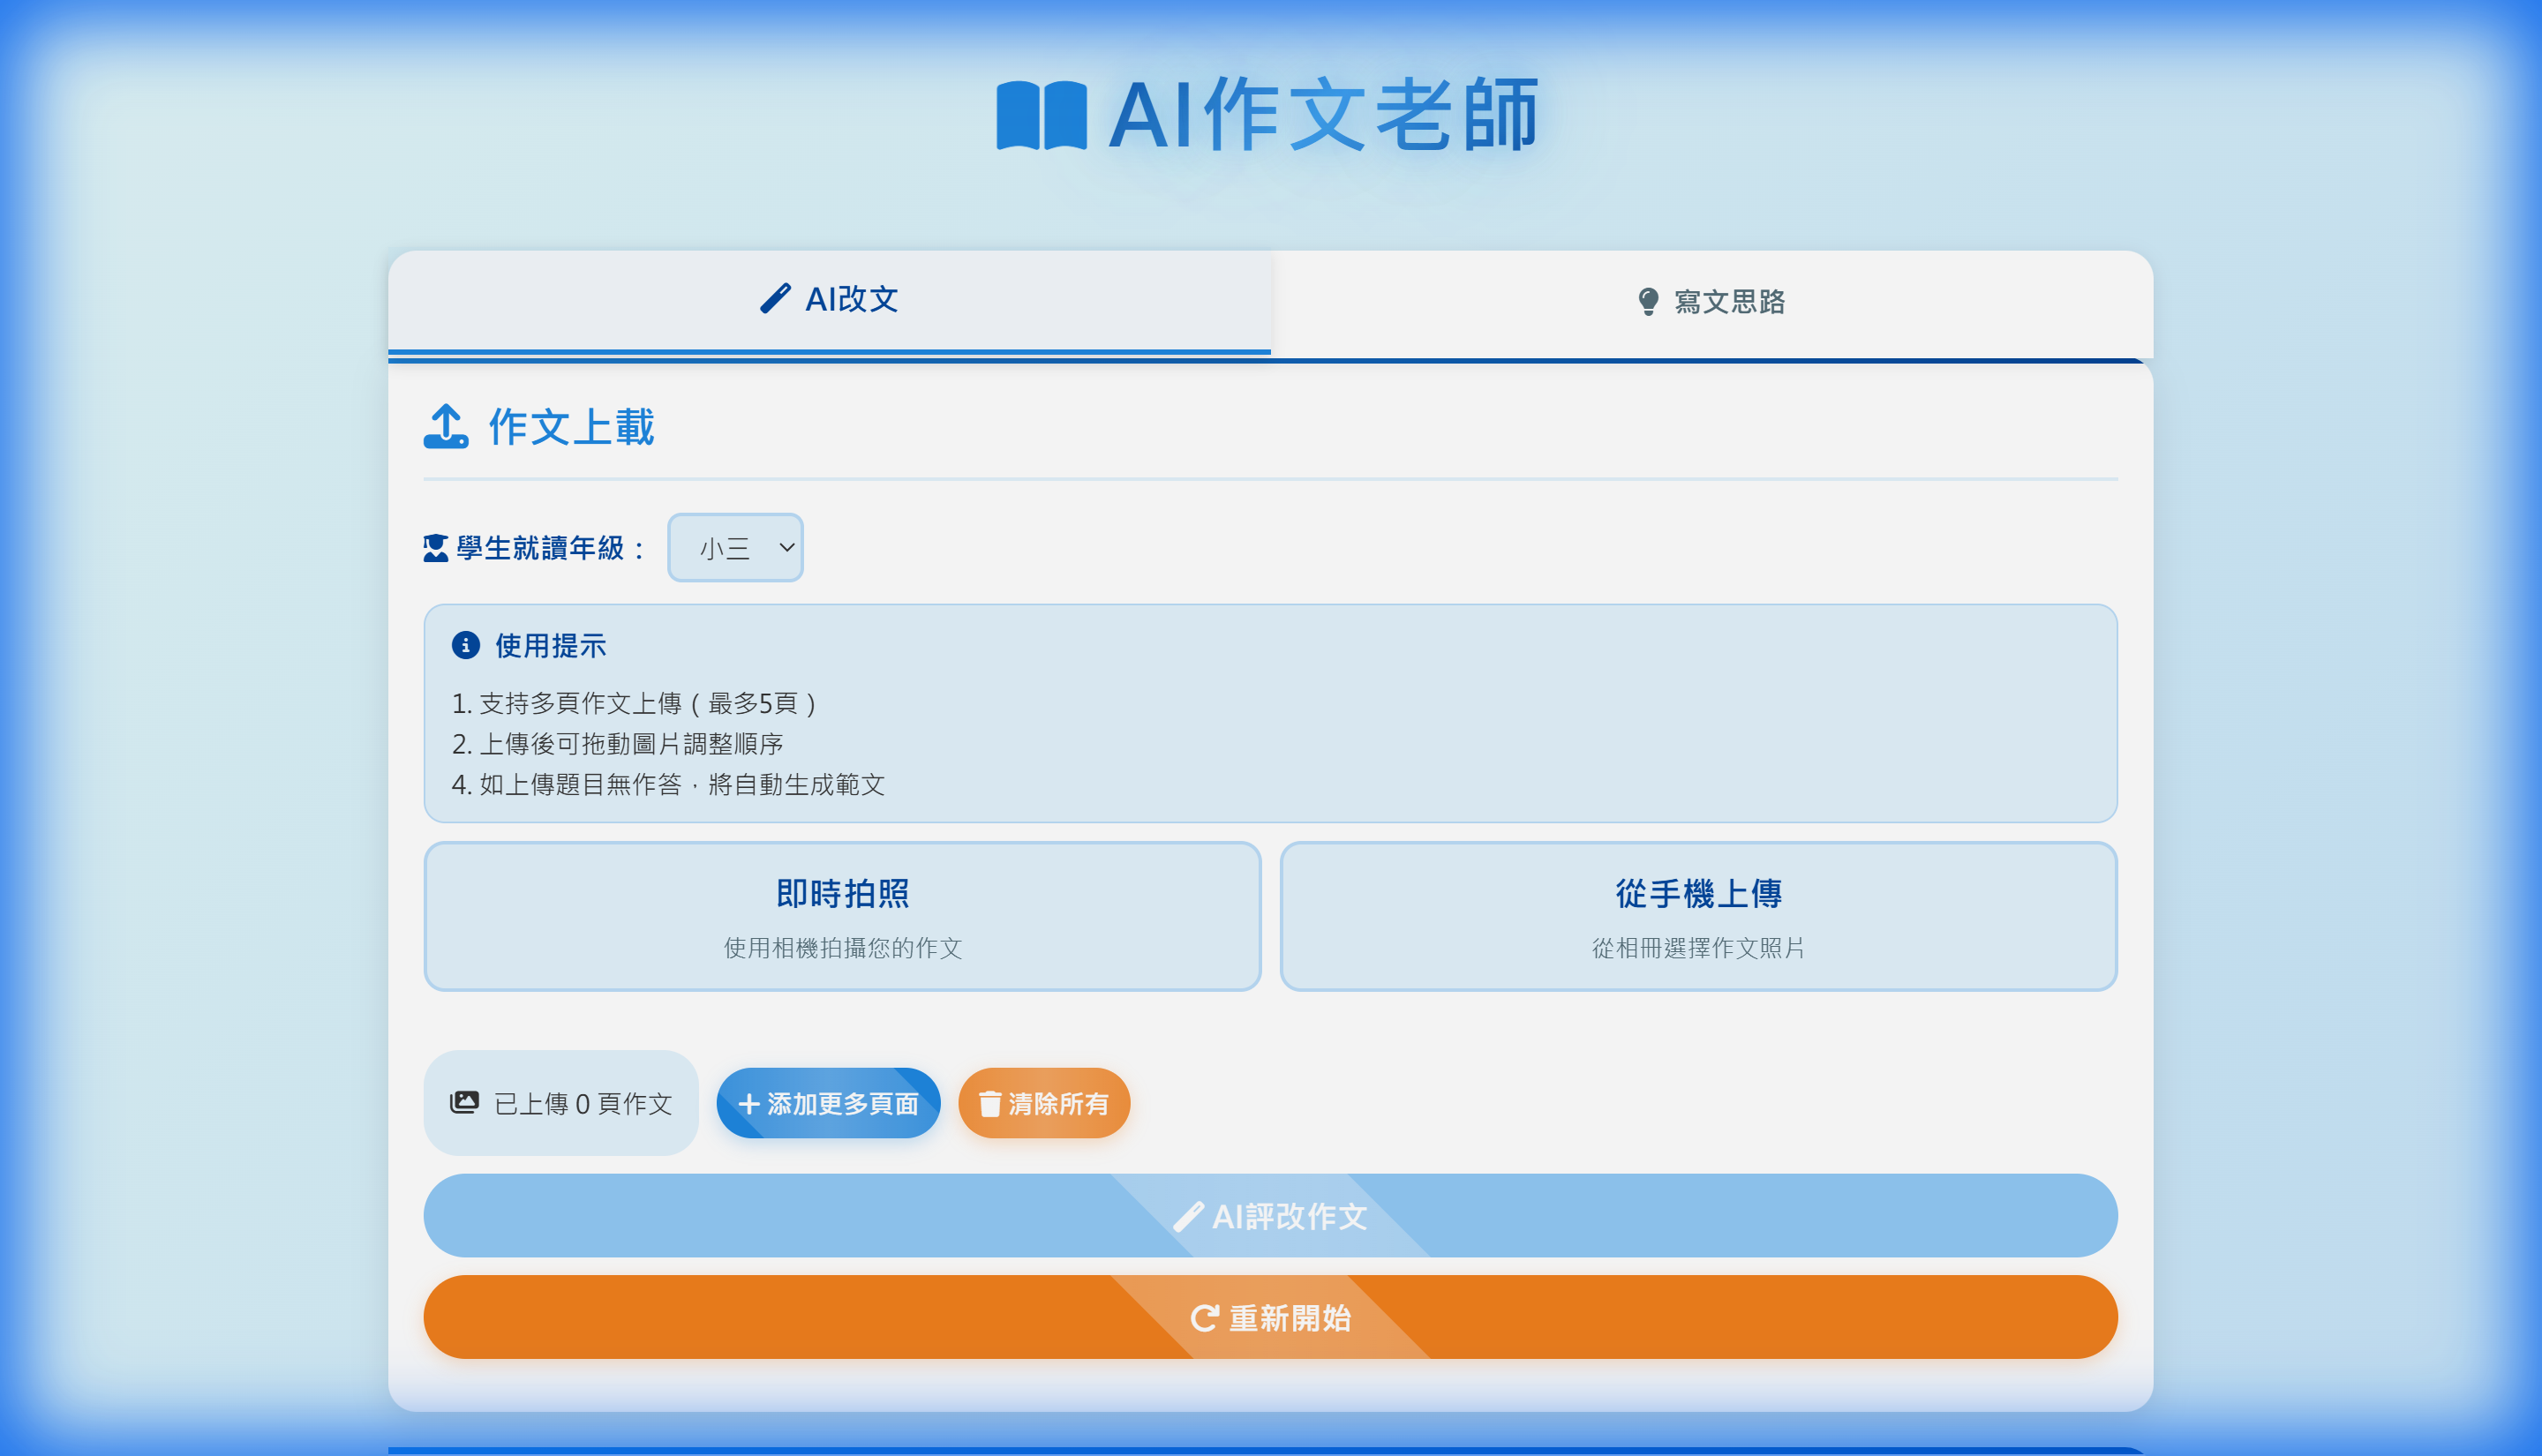
Task: Click the graduation cap icon before 學生就讀年級
Action: 434,547
